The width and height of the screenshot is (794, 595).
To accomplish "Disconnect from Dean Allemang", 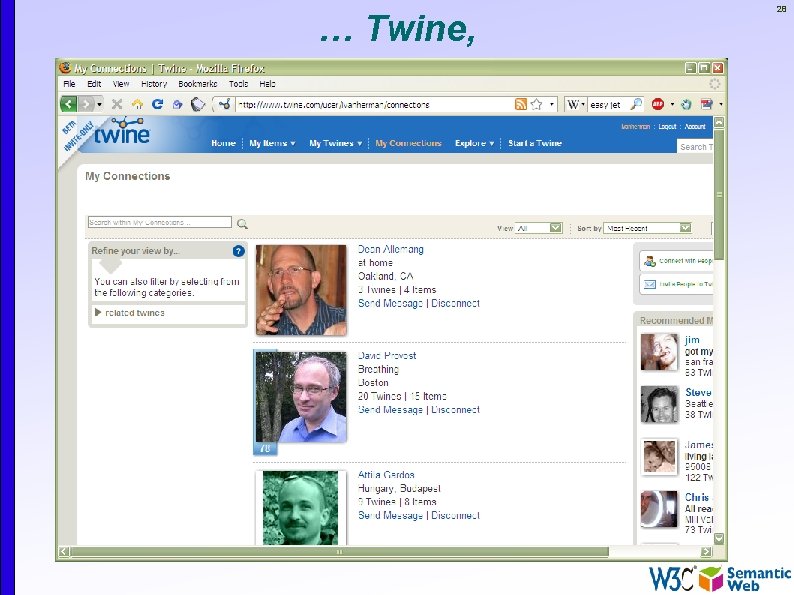I will [455, 303].
